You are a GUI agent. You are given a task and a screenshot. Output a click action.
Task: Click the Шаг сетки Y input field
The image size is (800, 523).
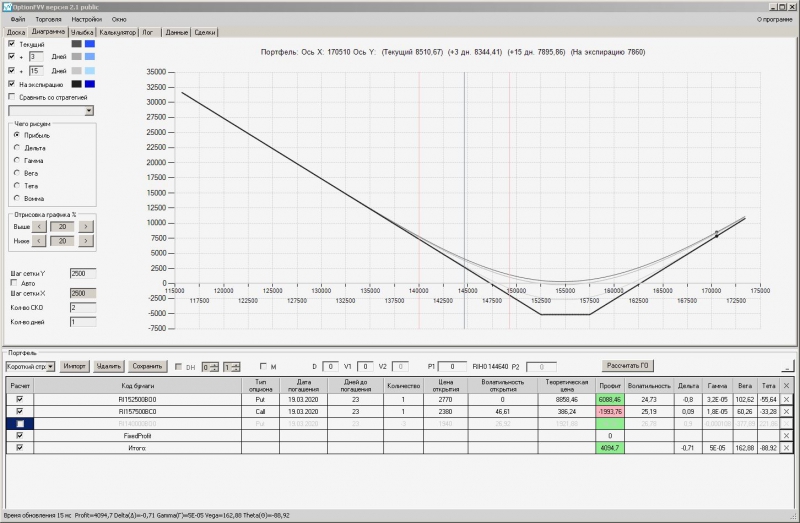pyautogui.click(x=83, y=273)
